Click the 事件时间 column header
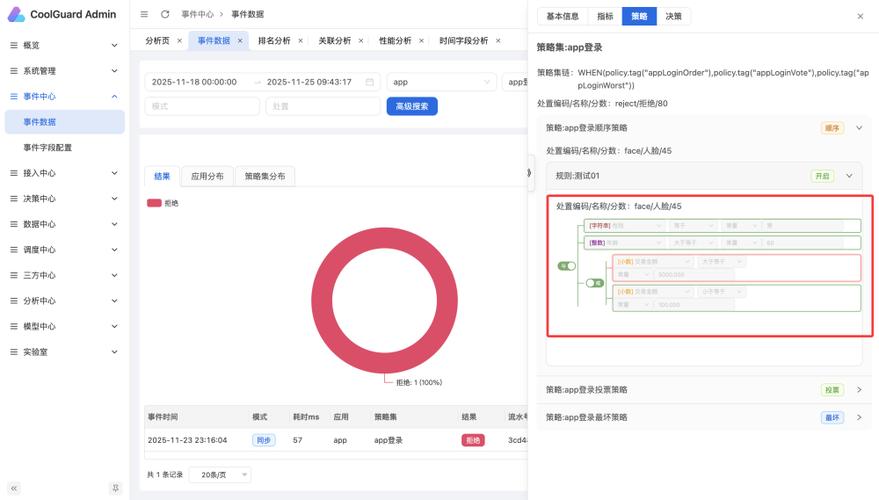This screenshot has width=879, height=500. [163, 417]
